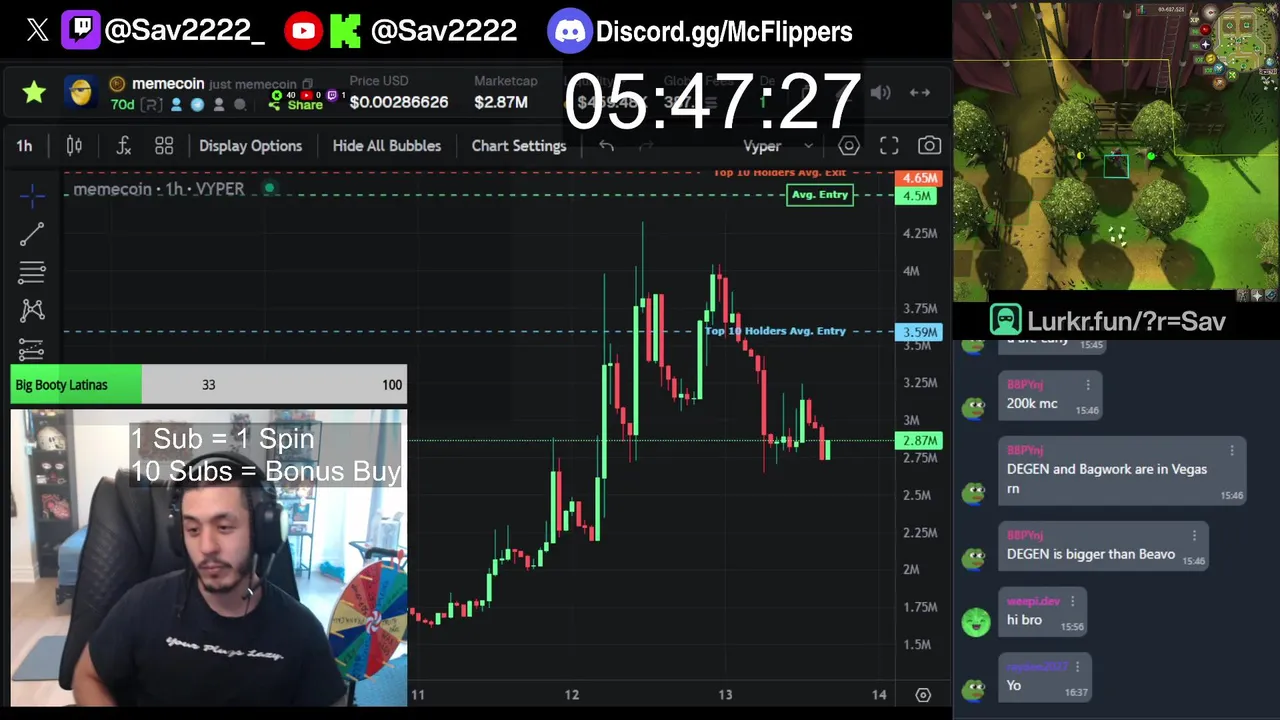
Task: Click the memecoin · 1h · VYPER chart legend
Action: click(159, 189)
